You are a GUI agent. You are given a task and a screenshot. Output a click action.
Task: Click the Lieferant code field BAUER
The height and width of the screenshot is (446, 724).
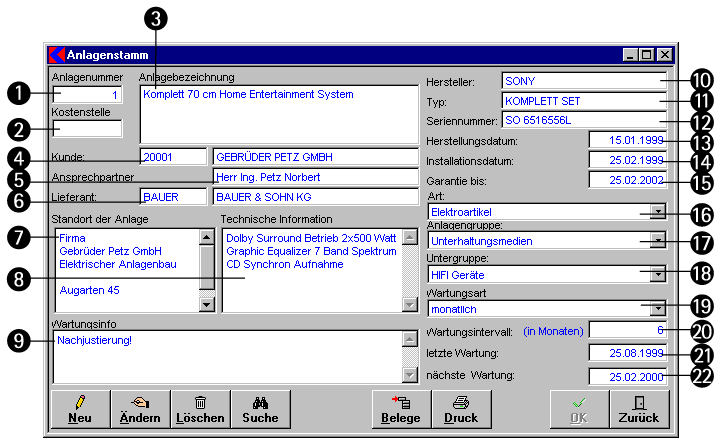click(173, 197)
